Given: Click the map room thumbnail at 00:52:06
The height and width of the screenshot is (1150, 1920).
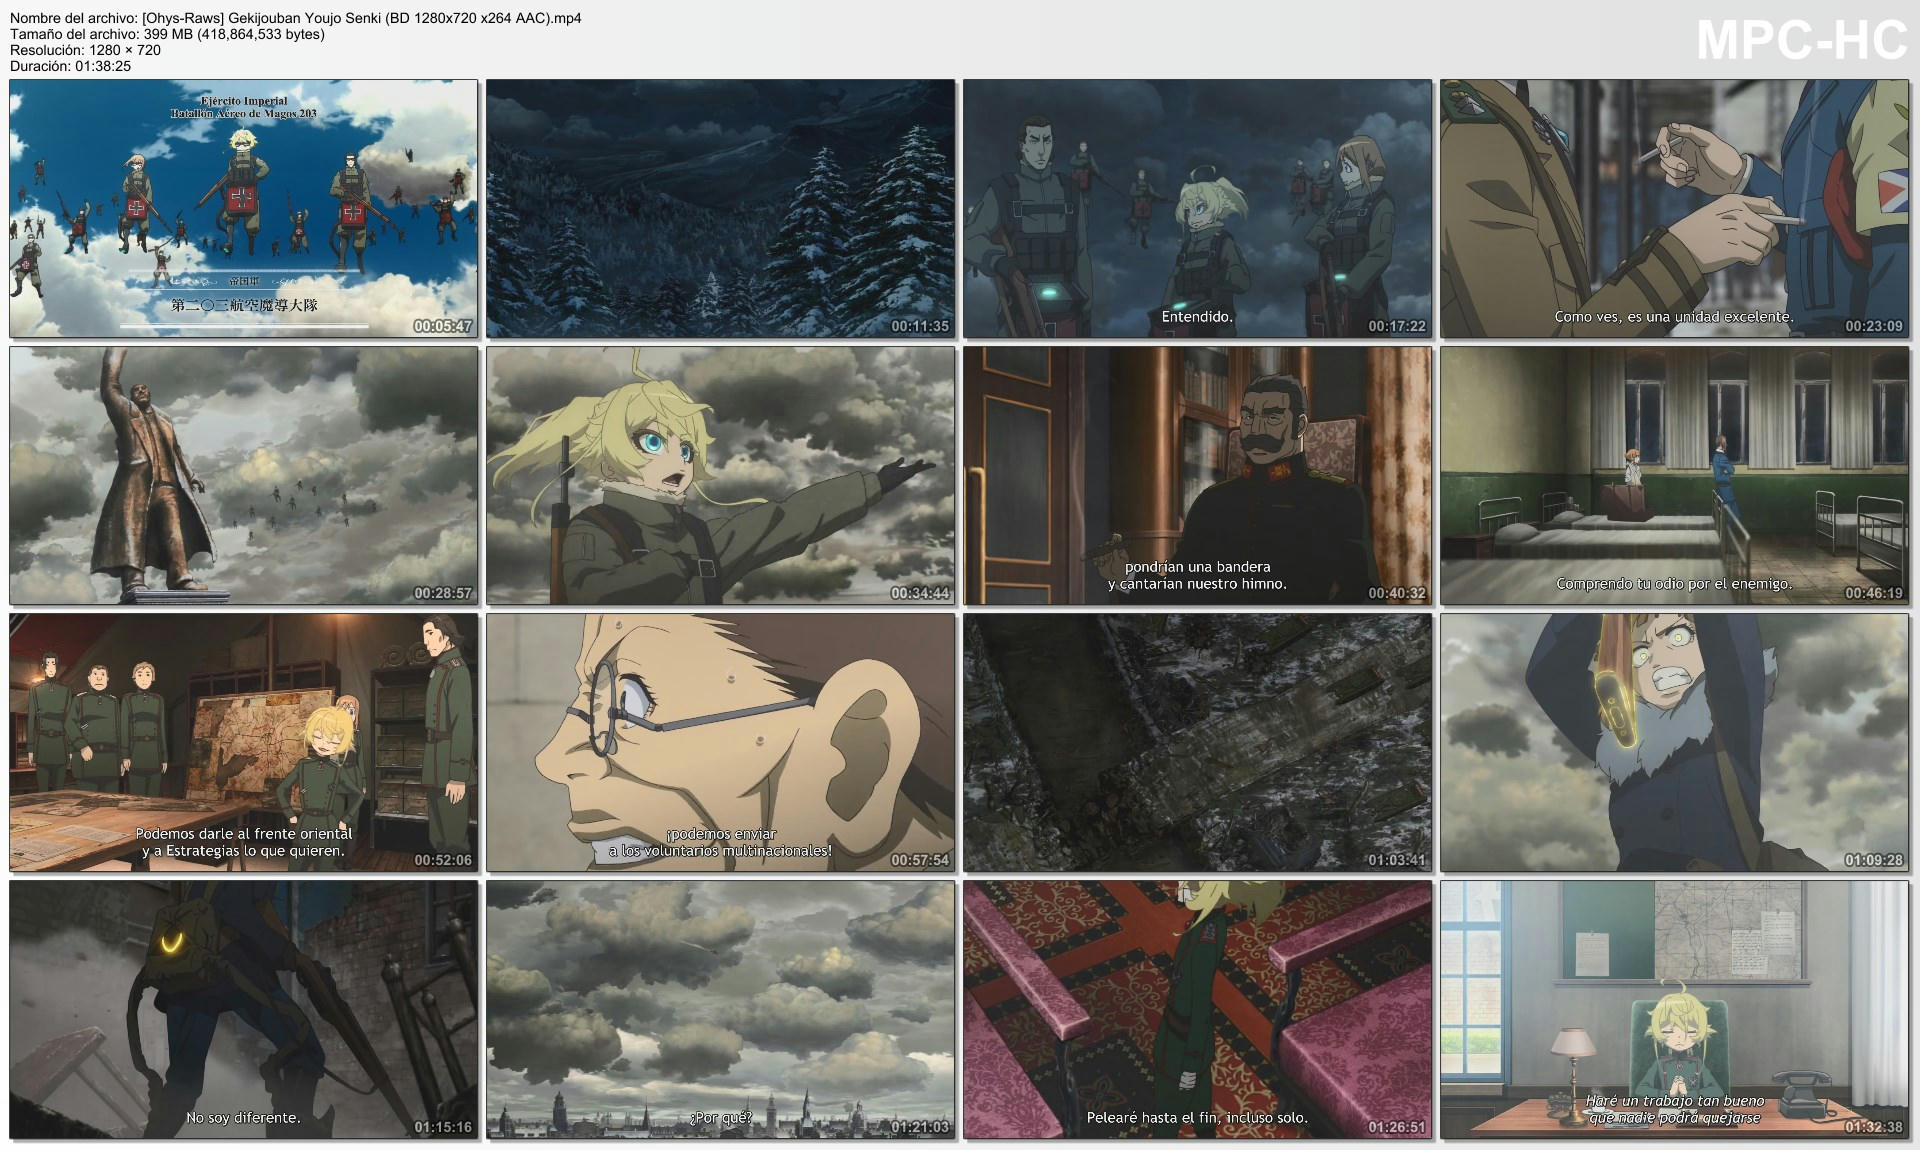Looking at the screenshot, I should pyautogui.click(x=244, y=742).
